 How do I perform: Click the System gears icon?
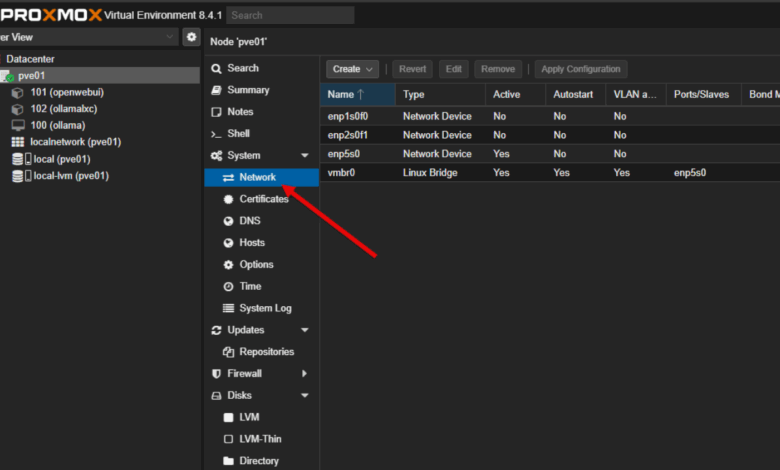tap(216, 156)
